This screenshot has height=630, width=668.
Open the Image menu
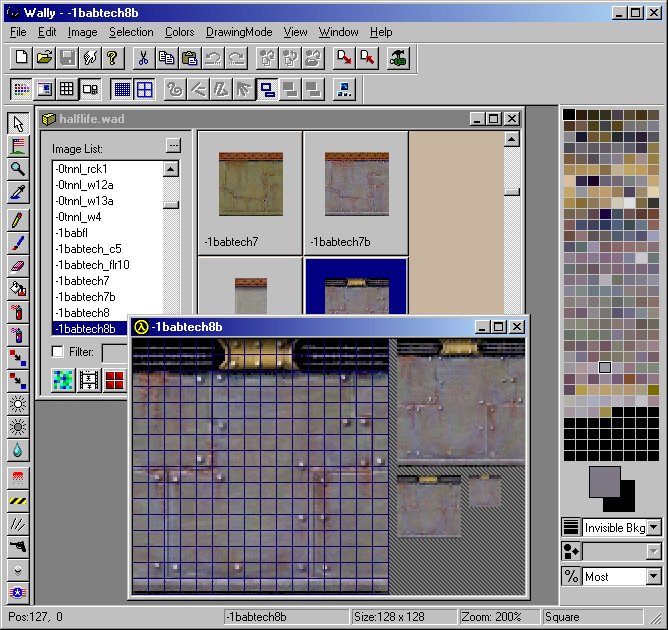click(83, 32)
